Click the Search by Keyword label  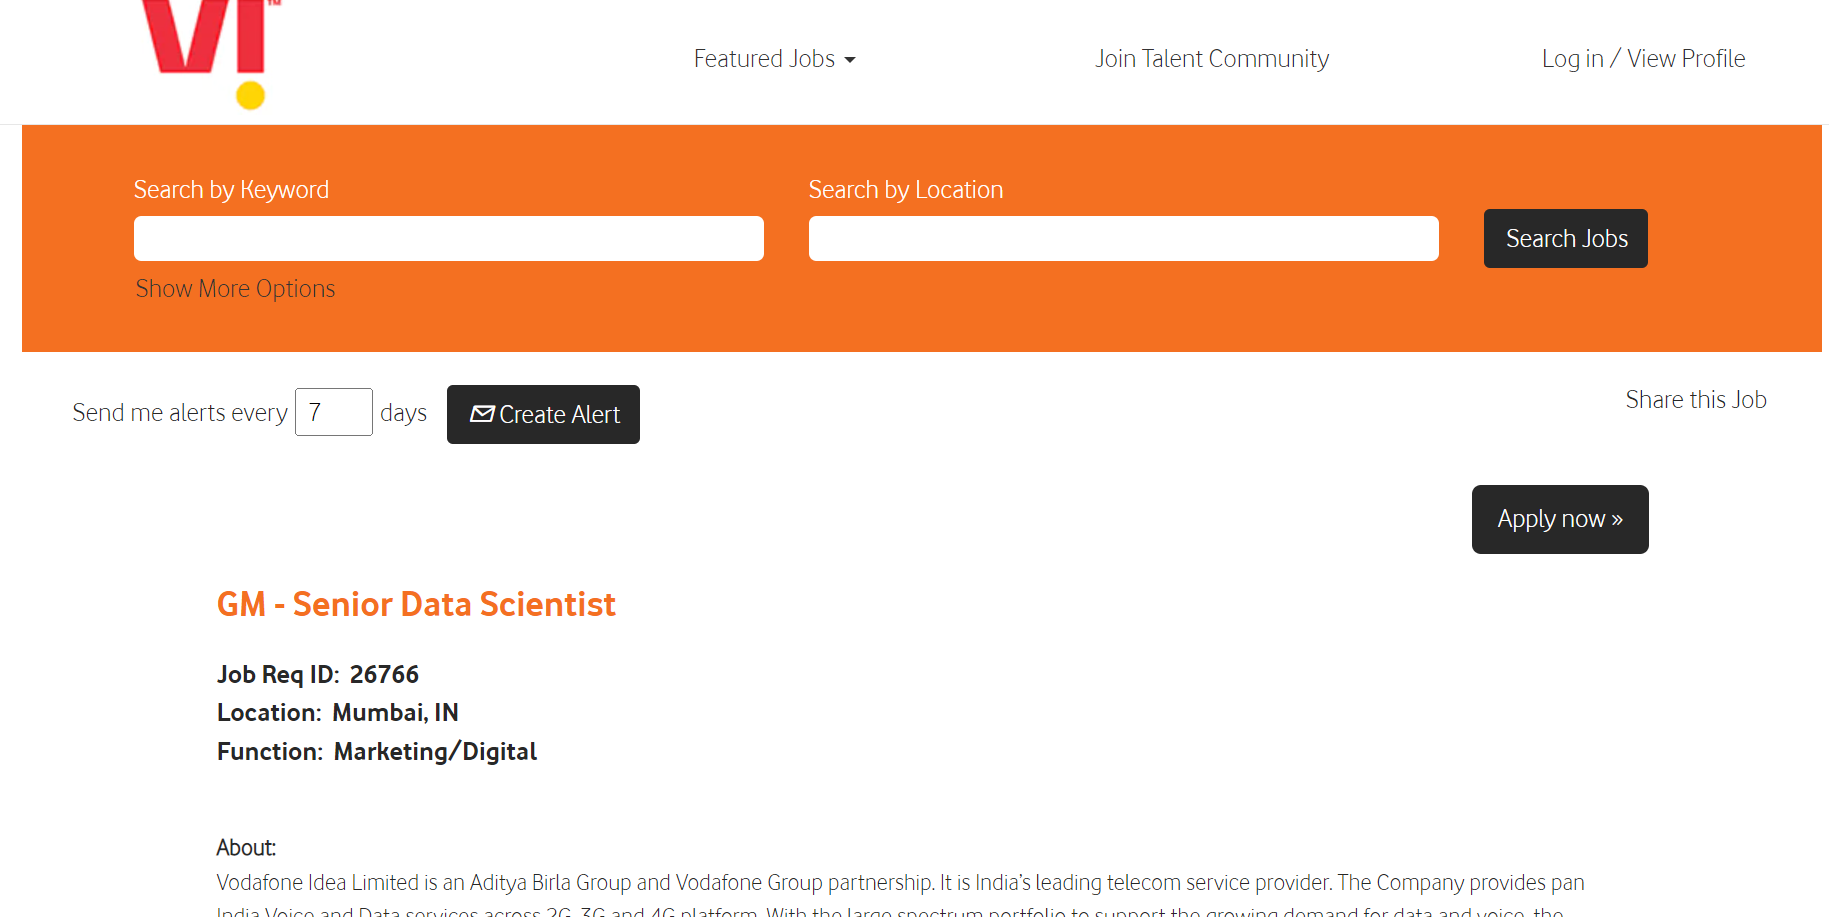coord(231,190)
